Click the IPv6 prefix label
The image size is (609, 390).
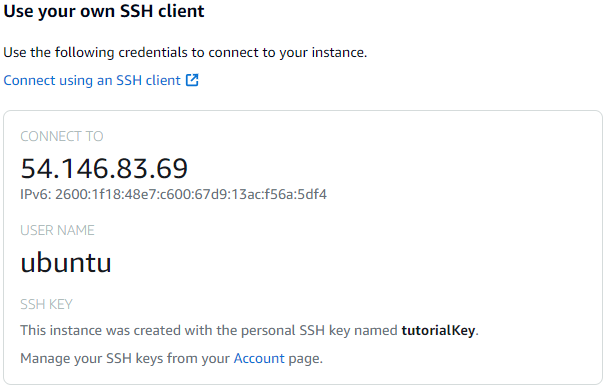[x=36, y=194]
